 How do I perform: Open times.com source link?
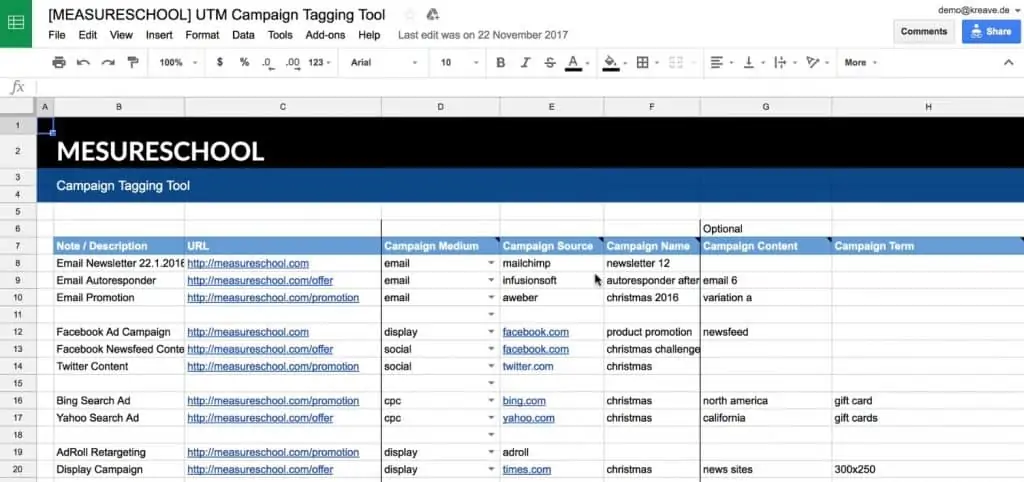526,470
